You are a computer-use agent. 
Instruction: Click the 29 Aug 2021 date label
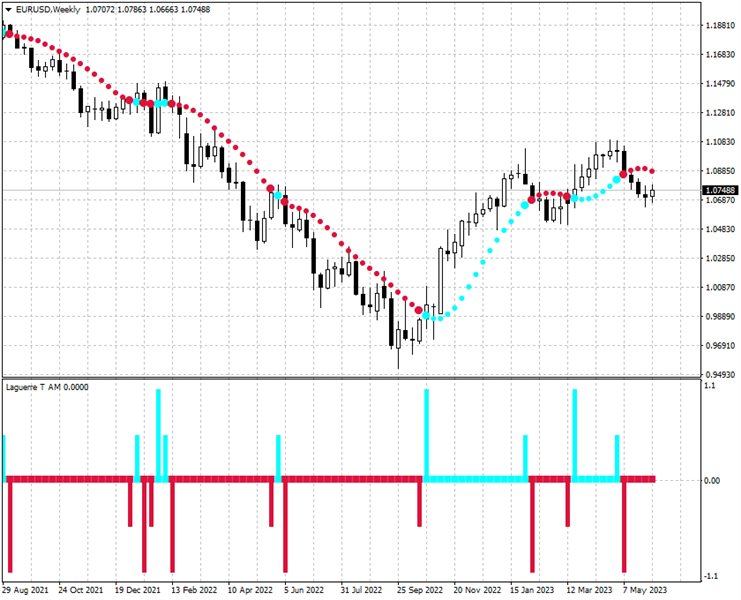point(25,590)
